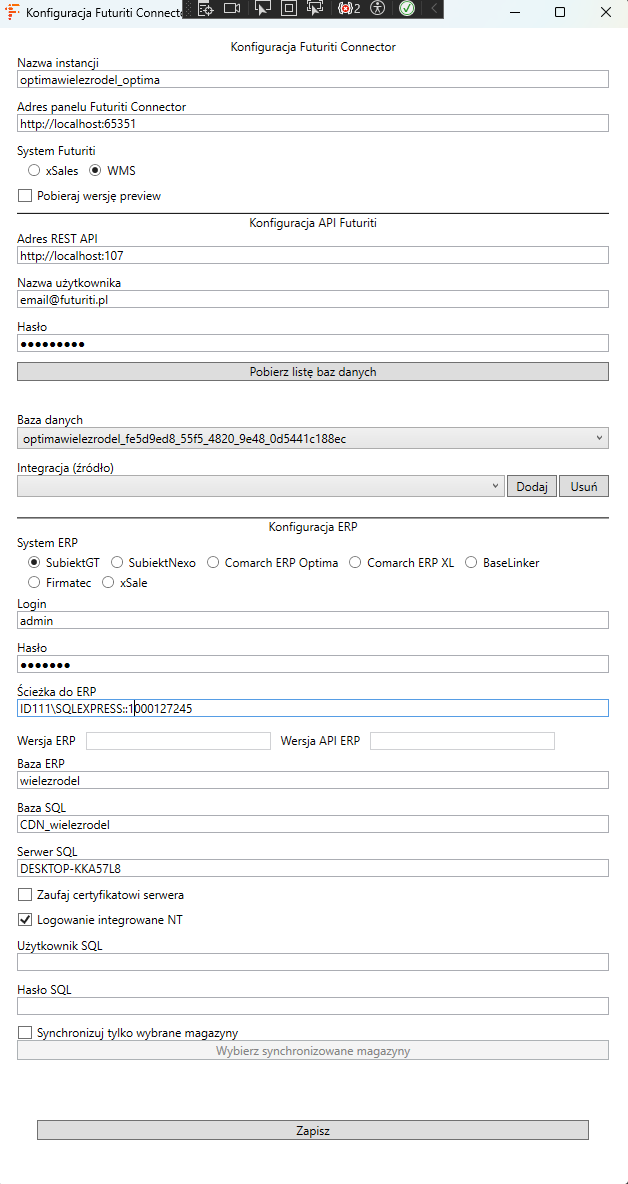Click Hasło field in Konfiguracja API Futuriti

[312, 344]
